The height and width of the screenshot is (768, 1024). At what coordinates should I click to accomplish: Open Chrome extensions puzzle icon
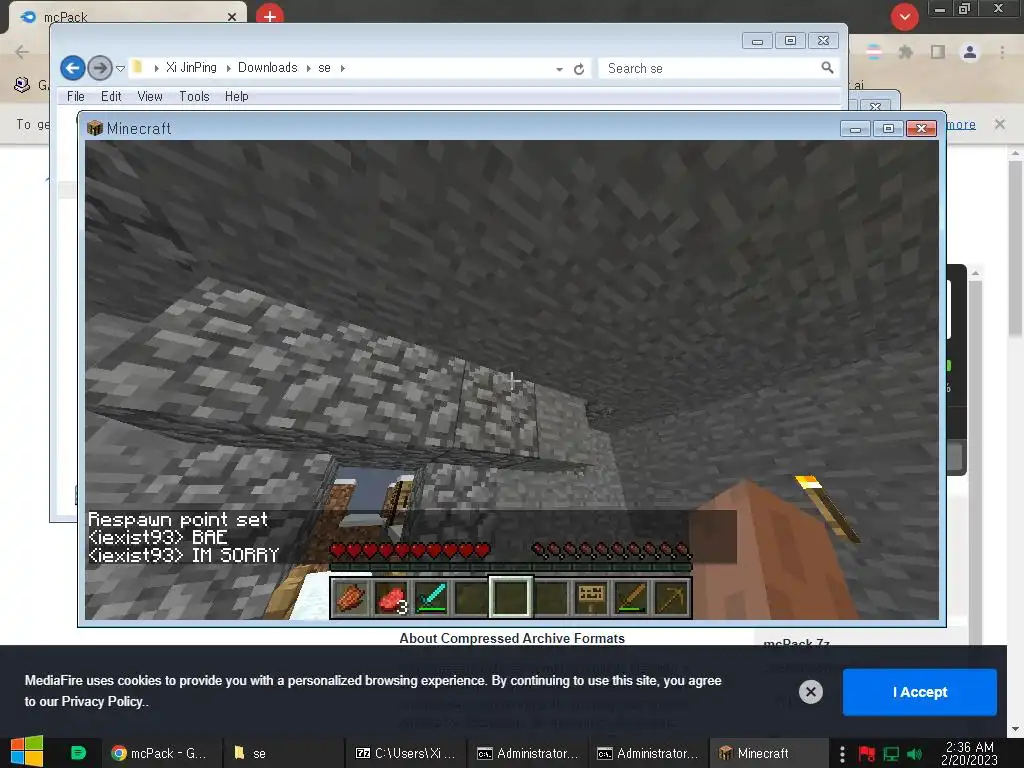coord(905,52)
